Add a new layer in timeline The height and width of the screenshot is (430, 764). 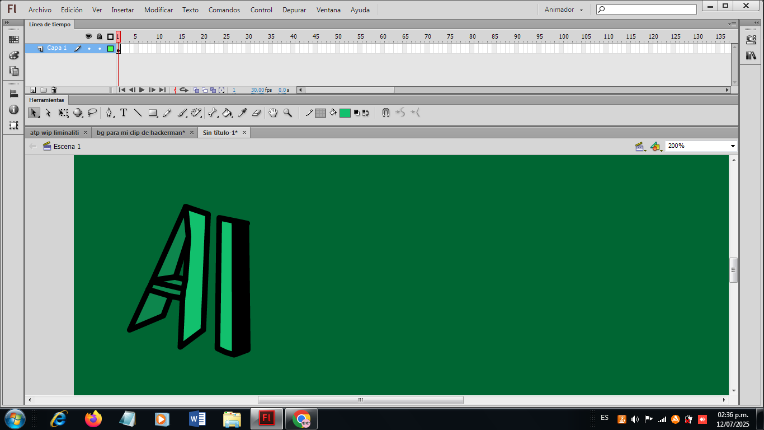tap(33, 90)
